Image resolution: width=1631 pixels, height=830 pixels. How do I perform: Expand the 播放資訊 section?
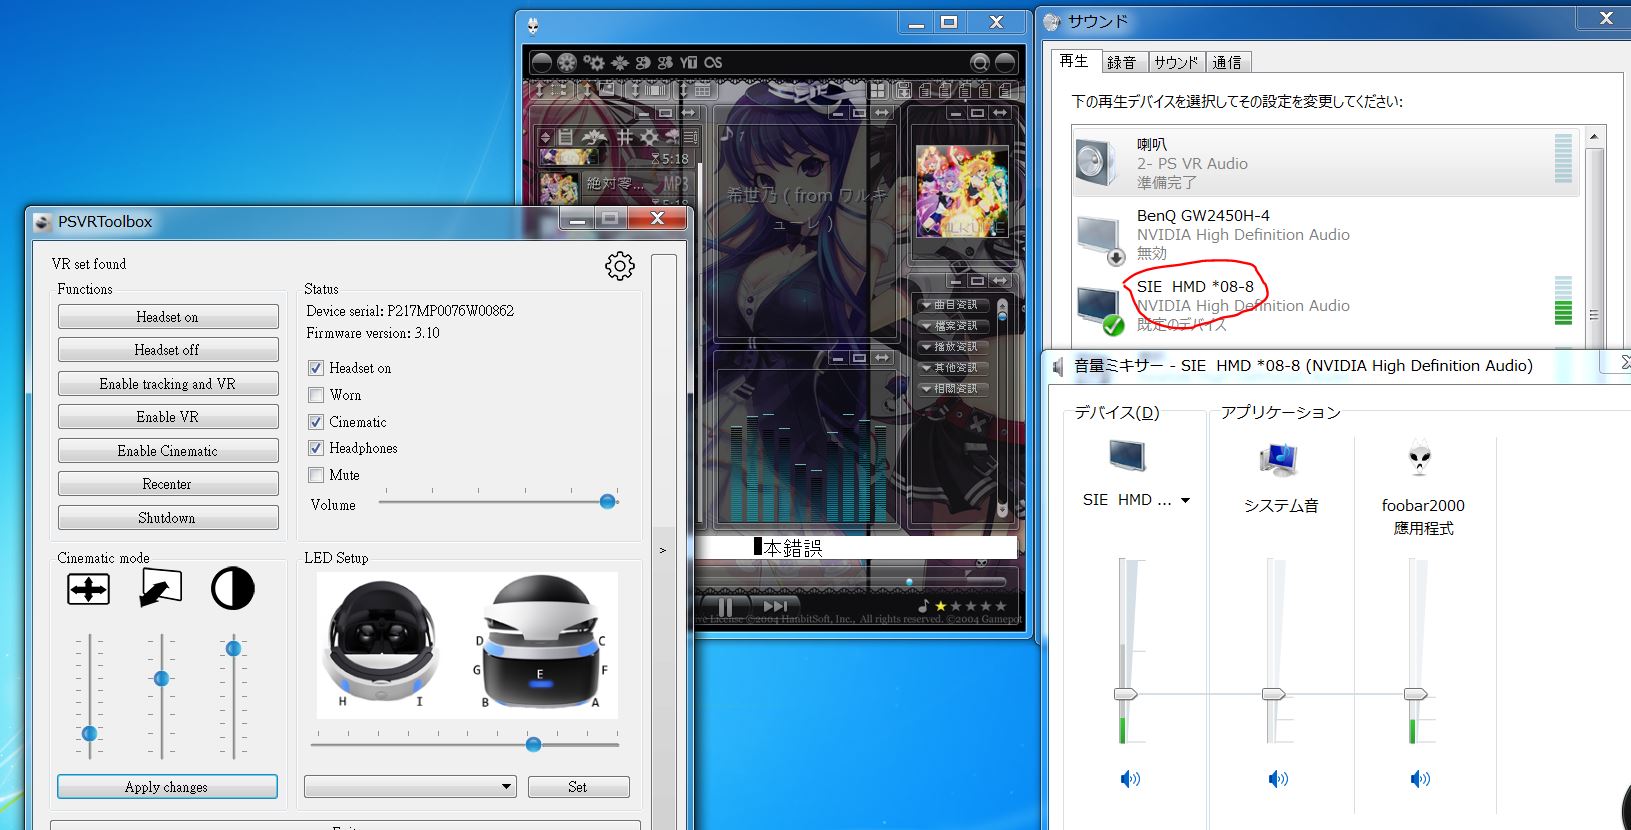point(951,347)
